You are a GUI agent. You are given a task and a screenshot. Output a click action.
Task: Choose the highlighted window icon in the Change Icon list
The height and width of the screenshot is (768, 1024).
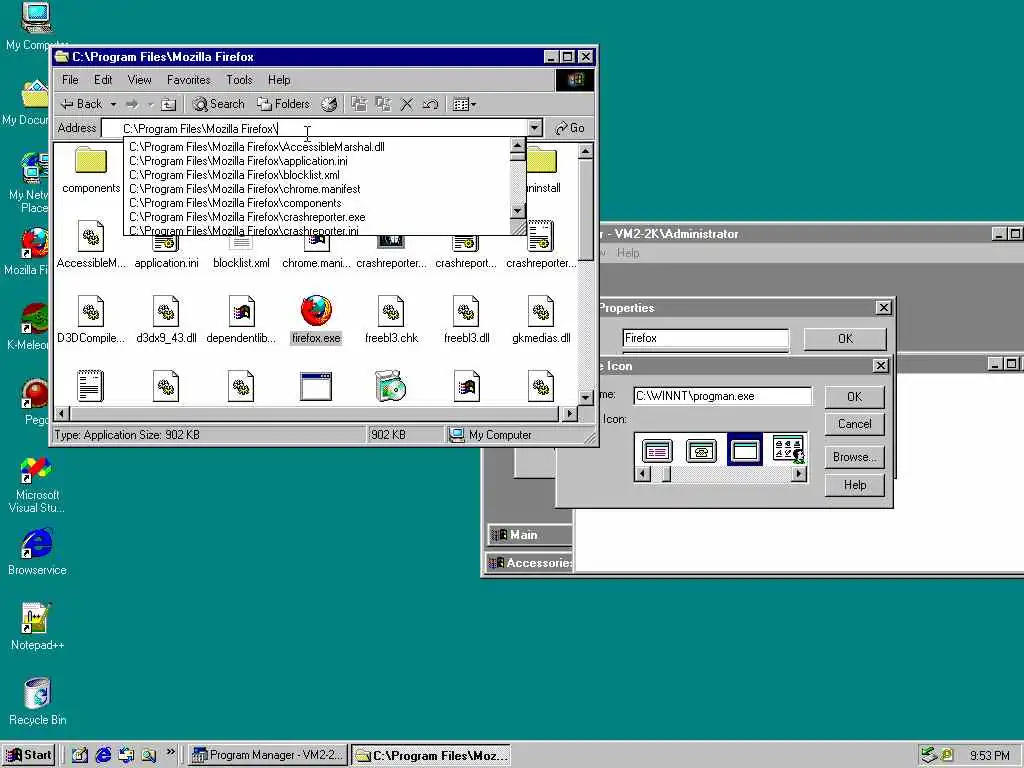744,450
